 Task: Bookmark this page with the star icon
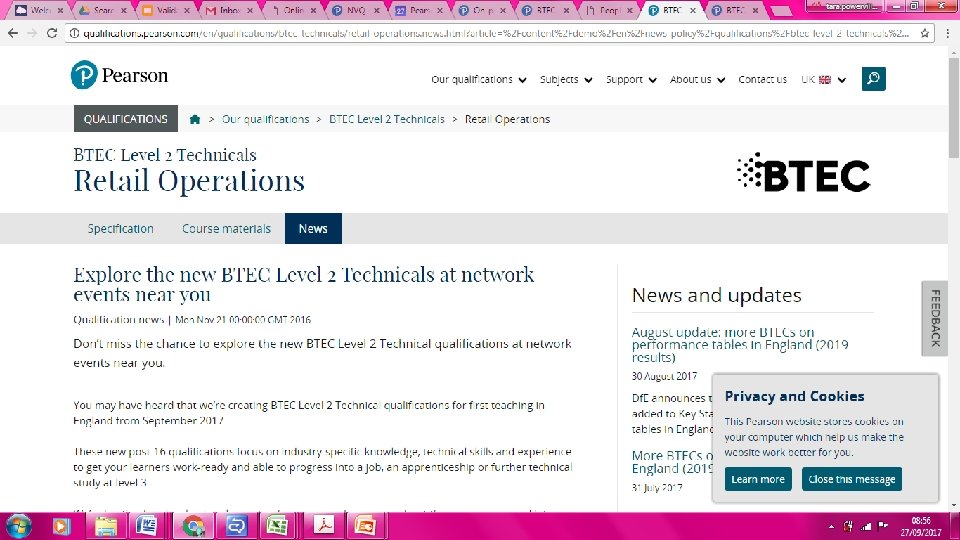pos(924,33)
